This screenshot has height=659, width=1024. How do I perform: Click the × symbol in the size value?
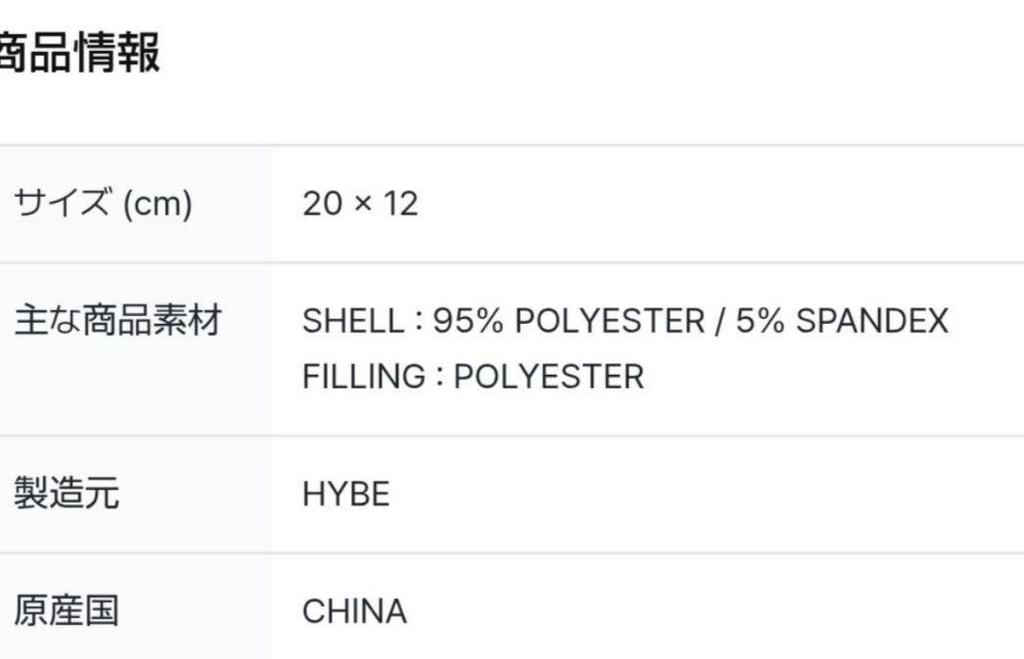[x=363, y=205]
